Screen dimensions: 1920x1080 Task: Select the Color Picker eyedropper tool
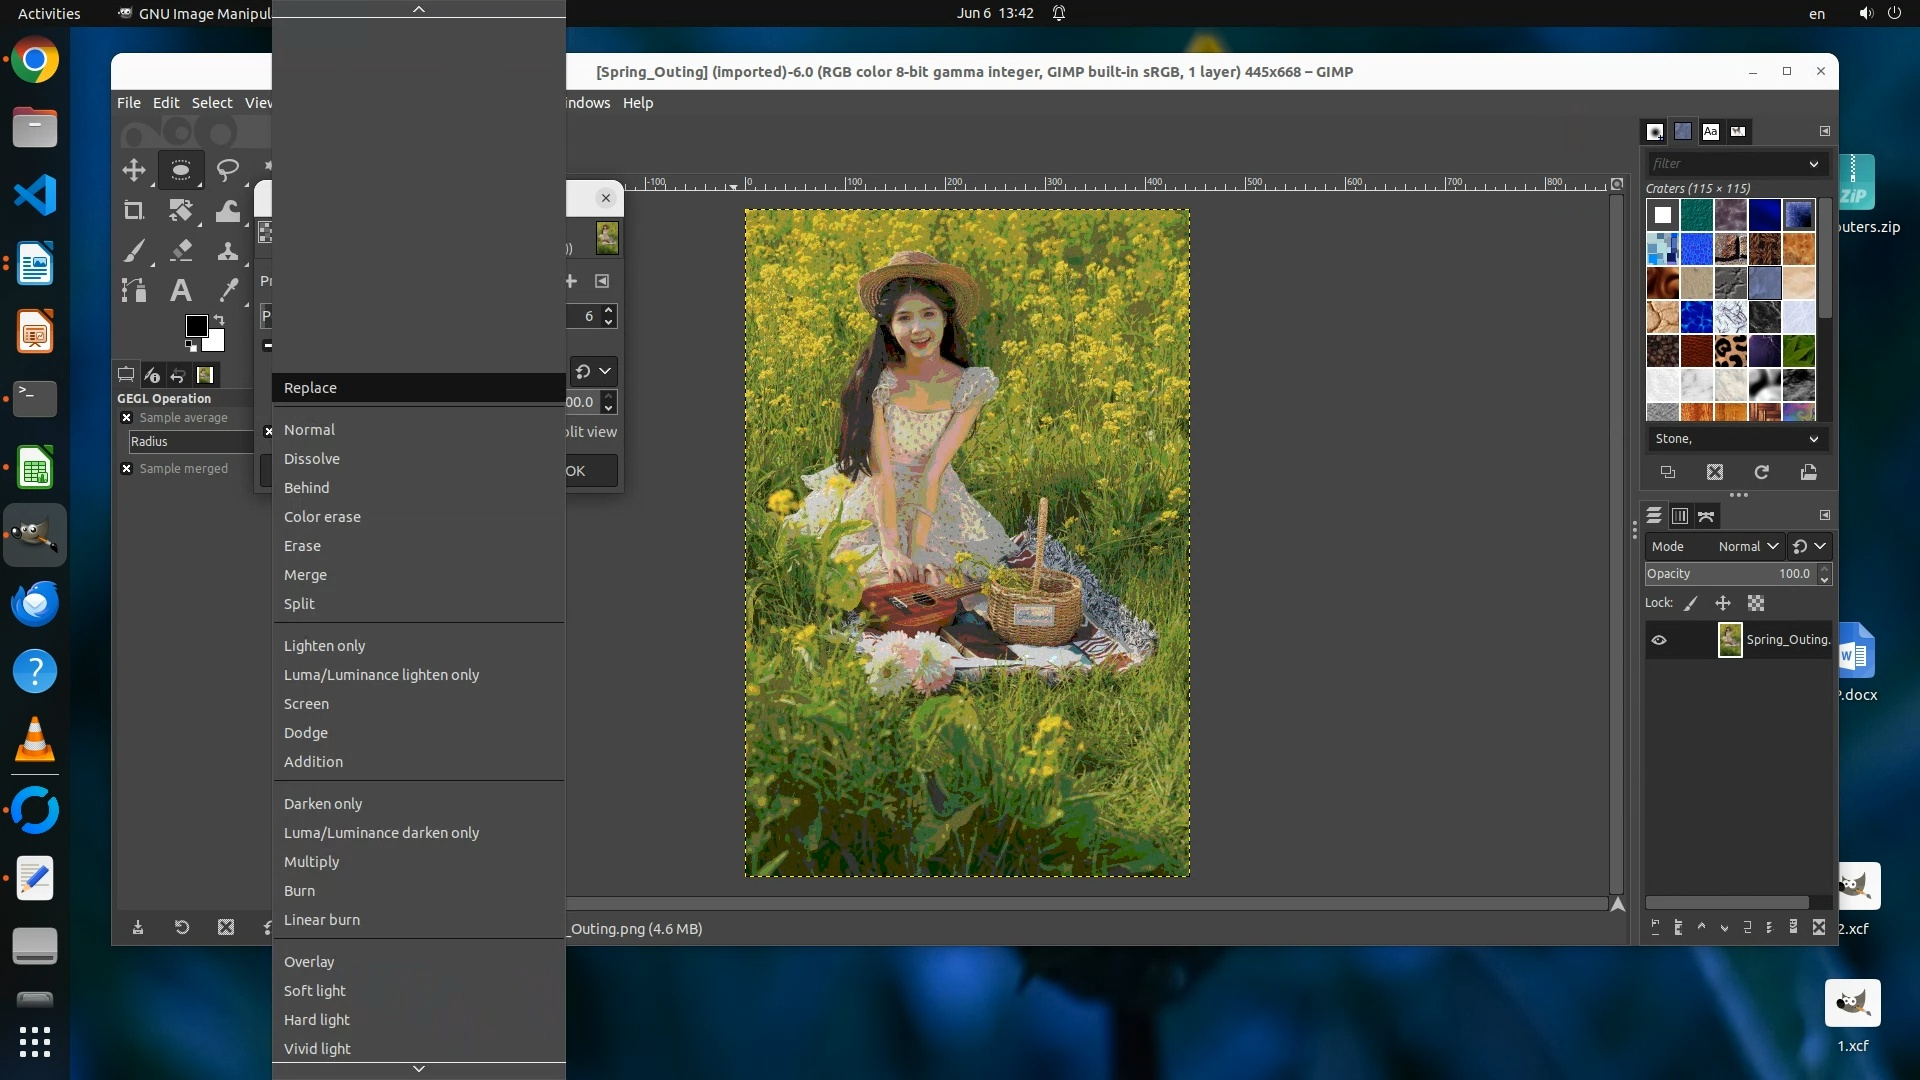tap(229, 290)
